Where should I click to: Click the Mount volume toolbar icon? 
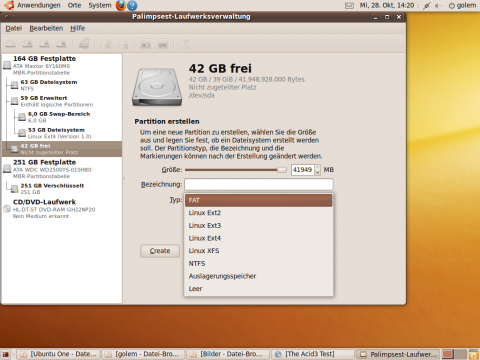click(11, 44)
